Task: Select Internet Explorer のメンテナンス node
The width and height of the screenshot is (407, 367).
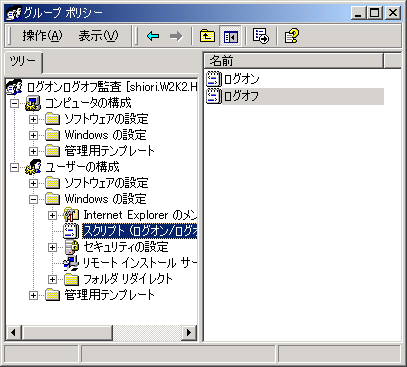Action: click(140, 215)
